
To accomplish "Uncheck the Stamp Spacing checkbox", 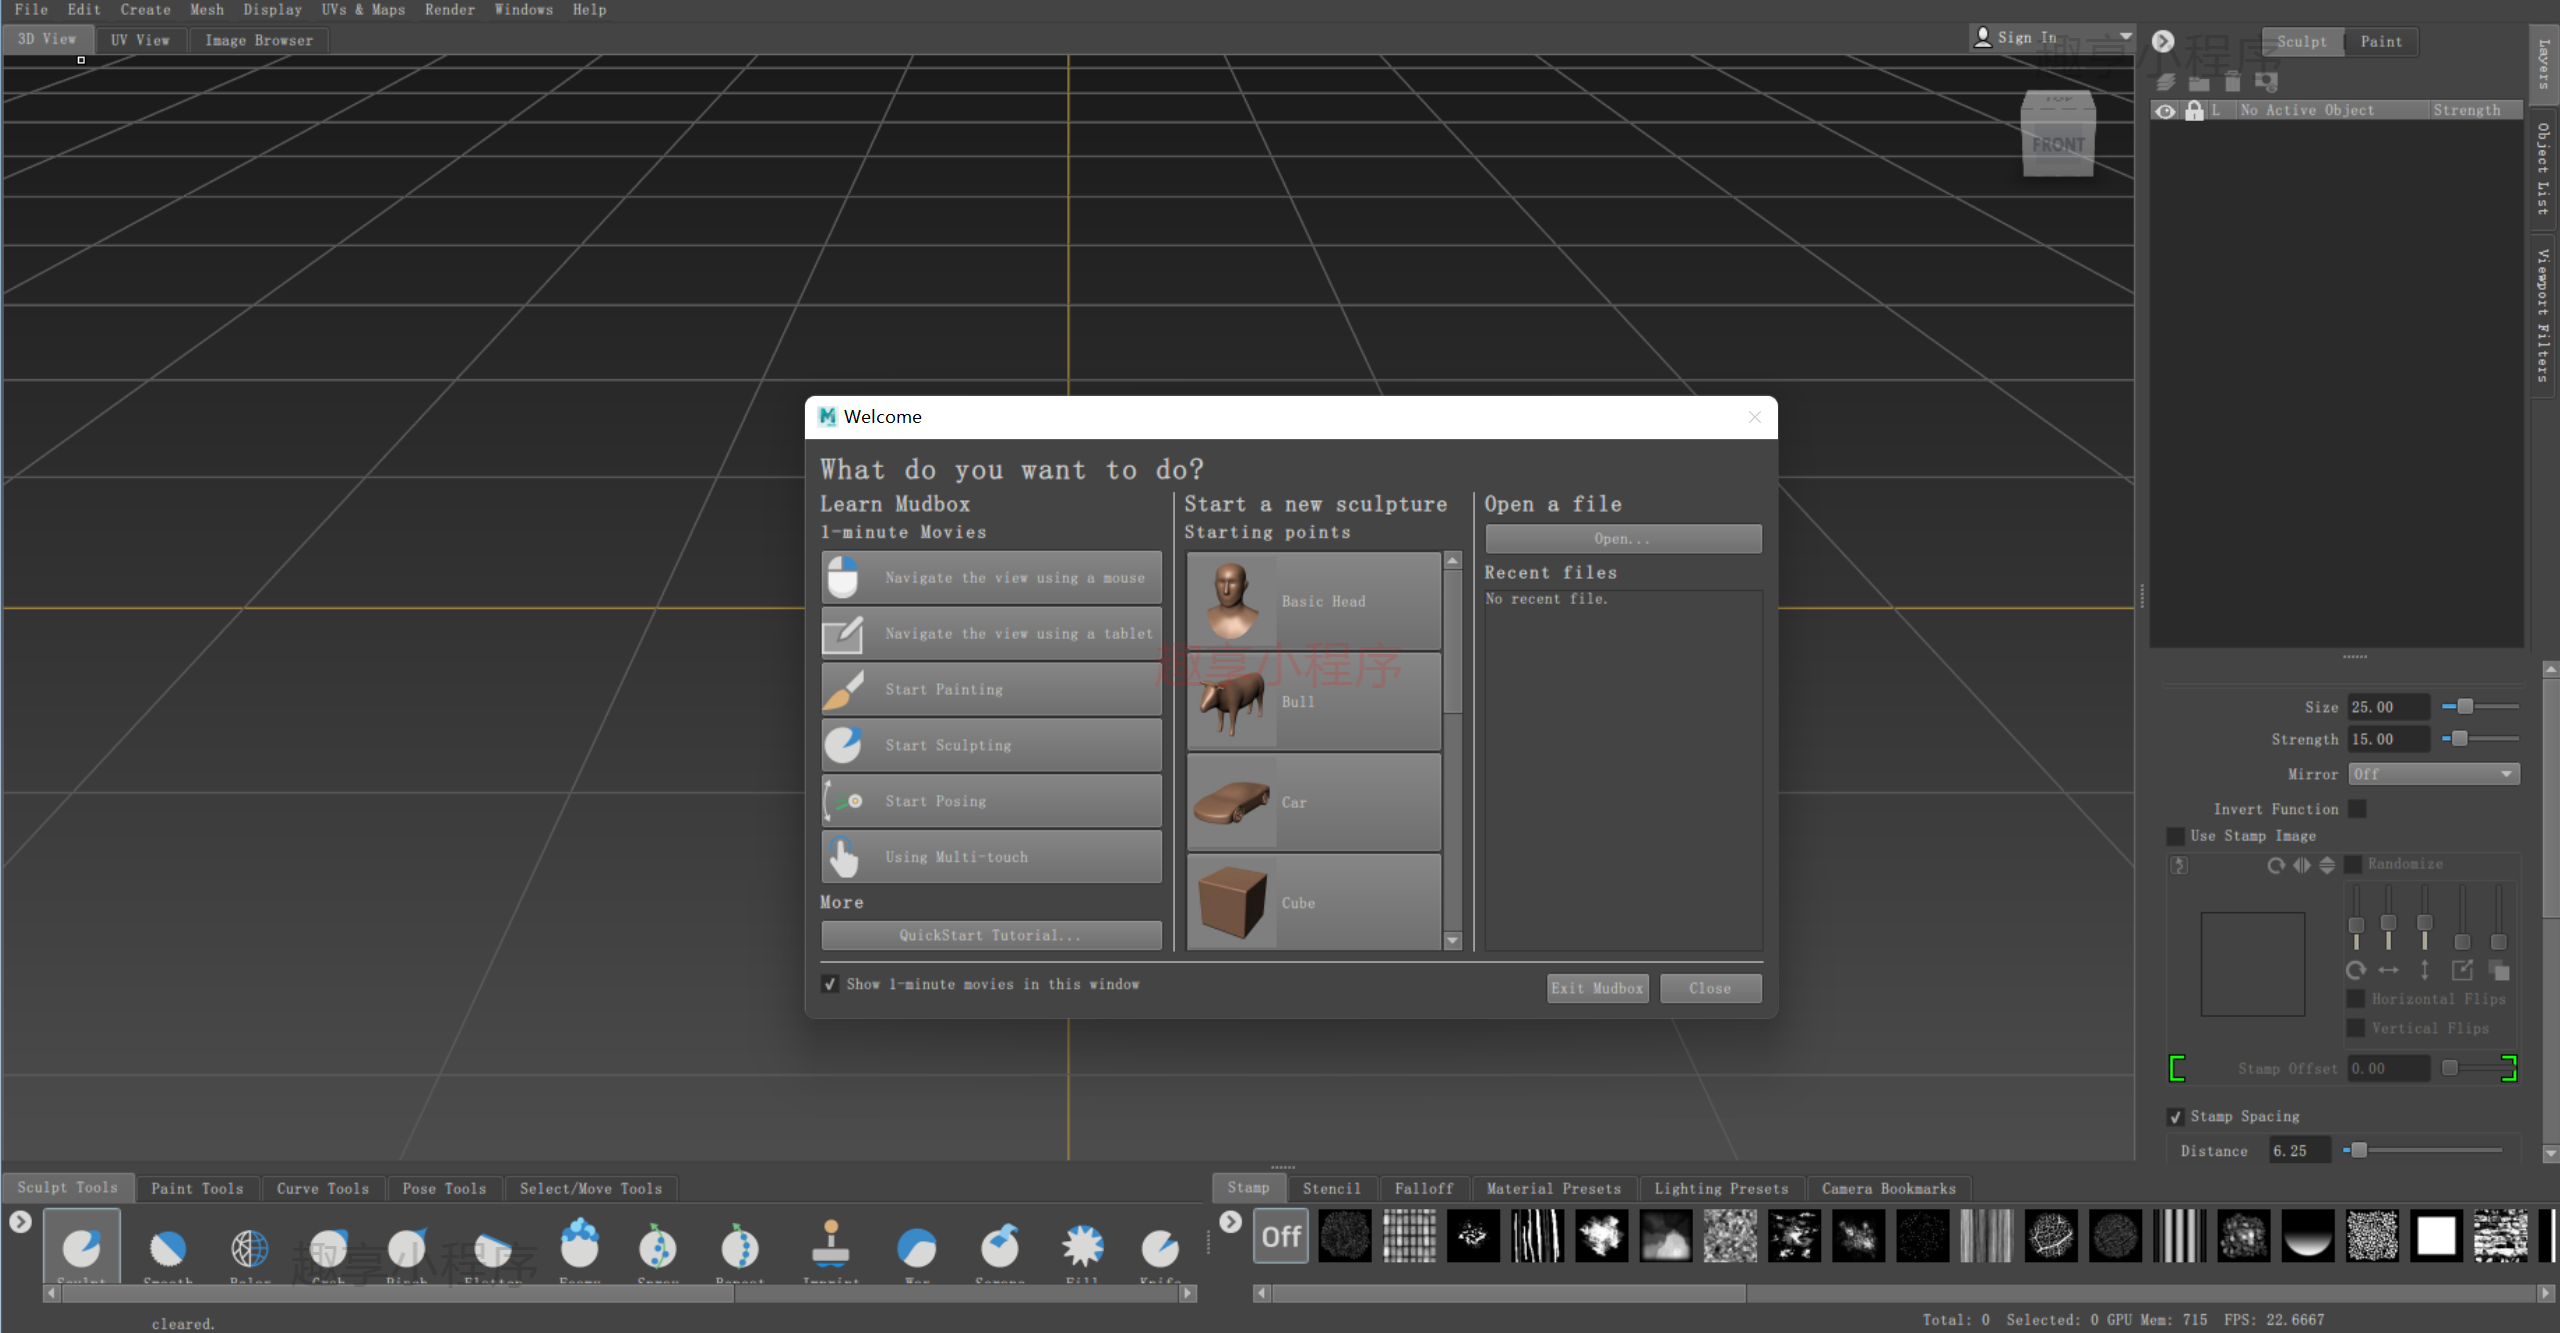I will (x=2175, y=1117).
